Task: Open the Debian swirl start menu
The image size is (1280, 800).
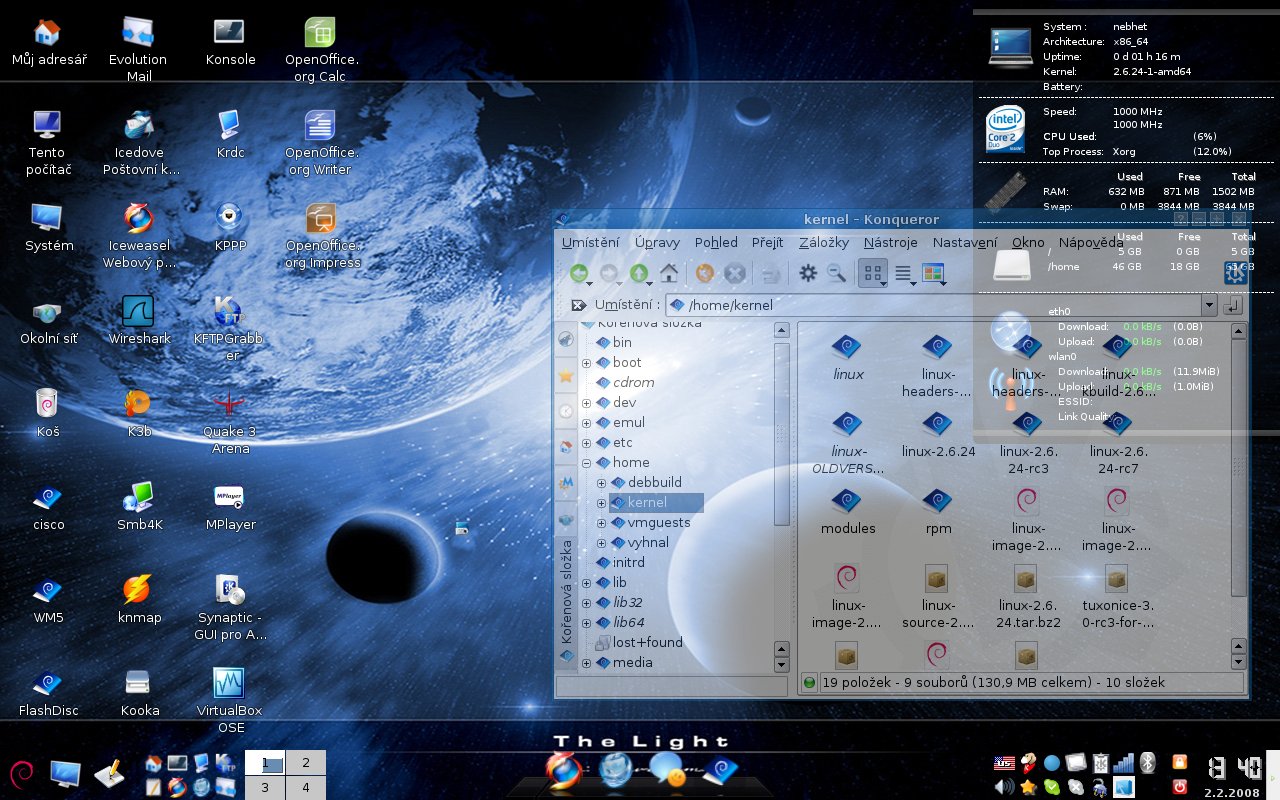Action: pos(21,774)
